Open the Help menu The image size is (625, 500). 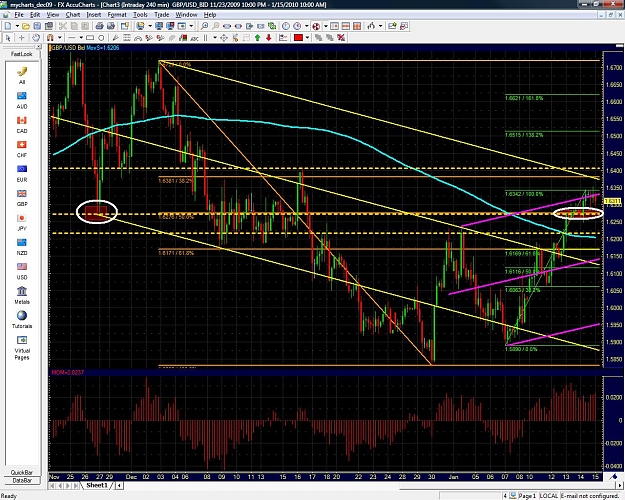(210, 15)
